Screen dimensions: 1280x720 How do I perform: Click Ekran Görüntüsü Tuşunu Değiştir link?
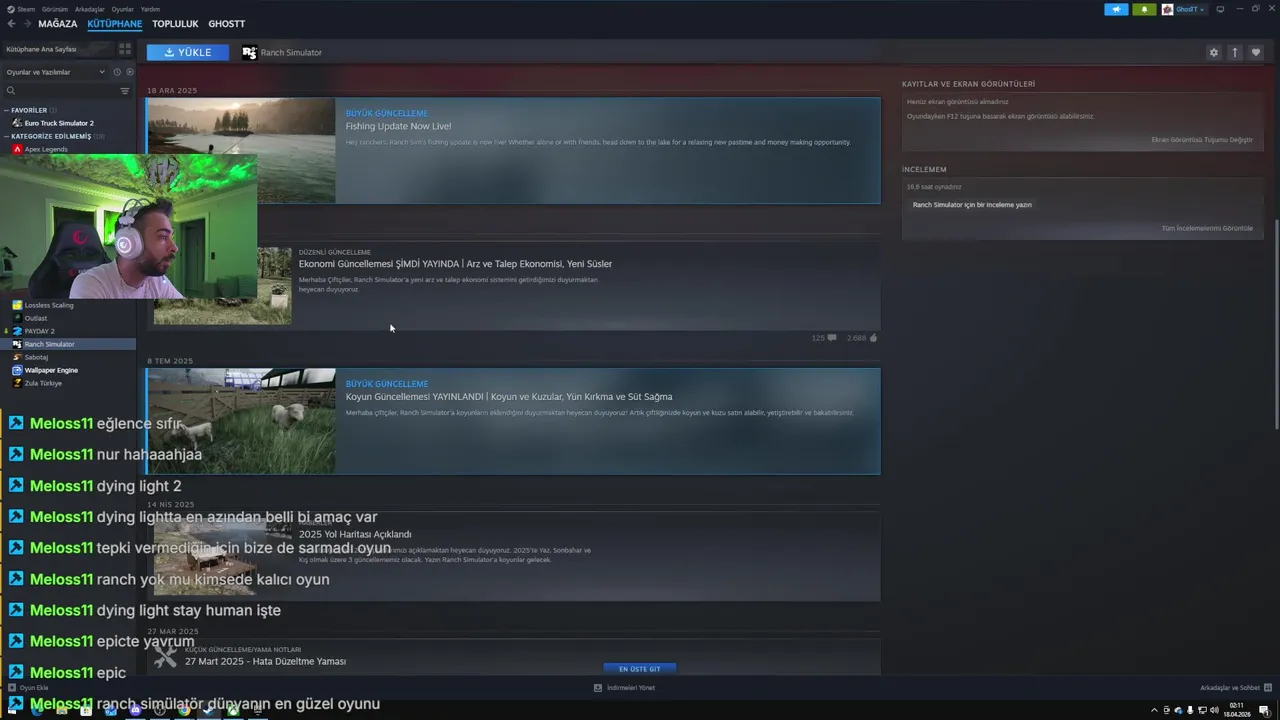pyautogui.click(x=1202, y=140)
